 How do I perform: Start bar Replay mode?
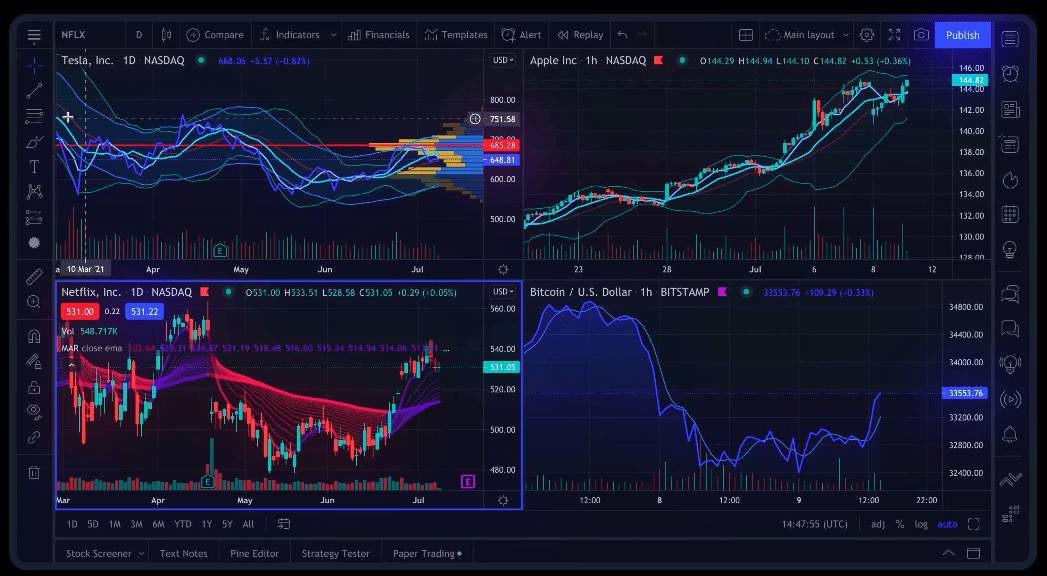[x=579, y=34]
